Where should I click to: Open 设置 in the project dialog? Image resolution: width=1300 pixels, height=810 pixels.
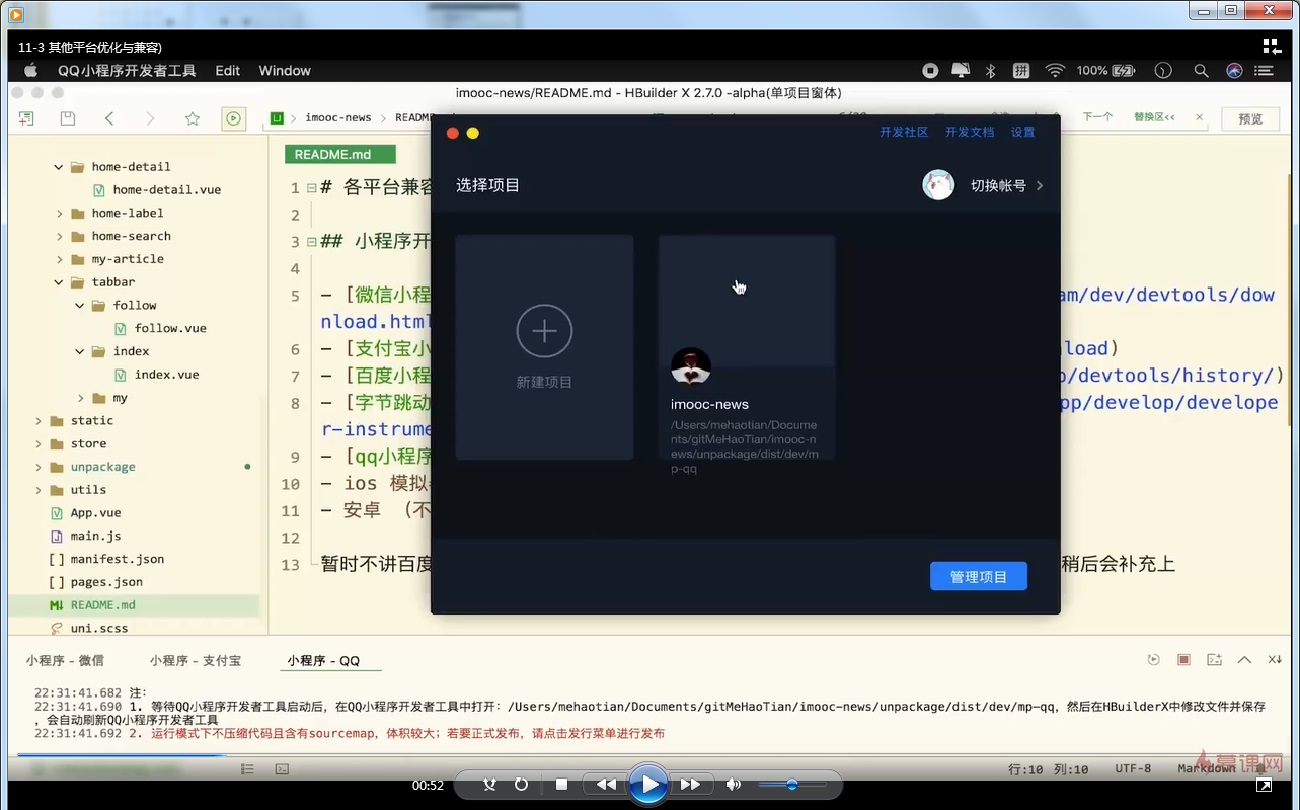click(x=1022, y=132)
